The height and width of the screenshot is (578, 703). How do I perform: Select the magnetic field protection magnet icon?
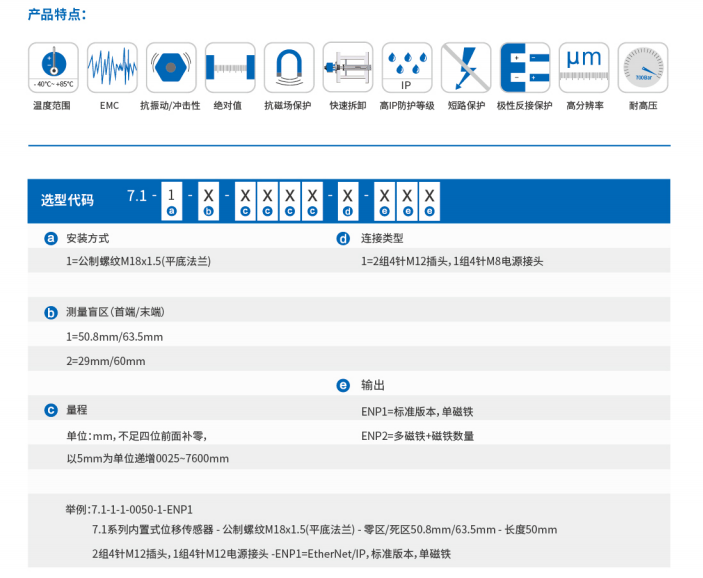click(289, 68)
